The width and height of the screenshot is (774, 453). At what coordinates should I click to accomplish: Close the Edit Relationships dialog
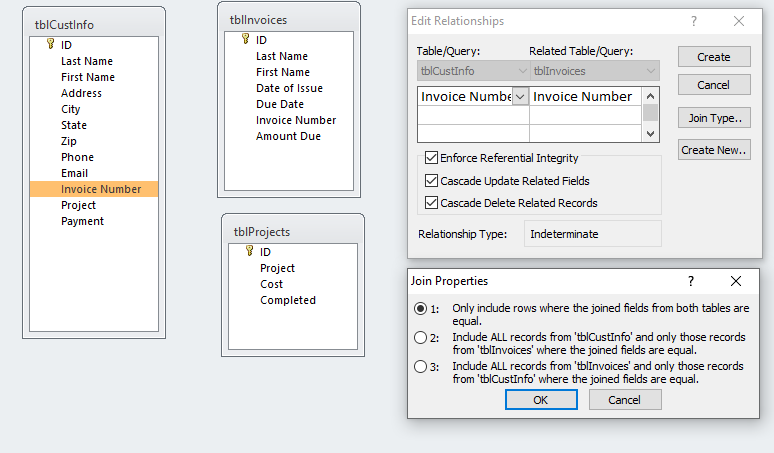[739, 21]
